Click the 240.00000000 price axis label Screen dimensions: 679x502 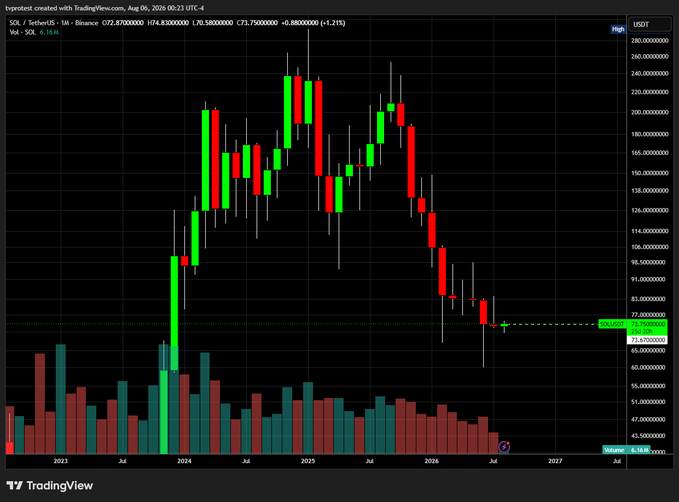point(650,74)
